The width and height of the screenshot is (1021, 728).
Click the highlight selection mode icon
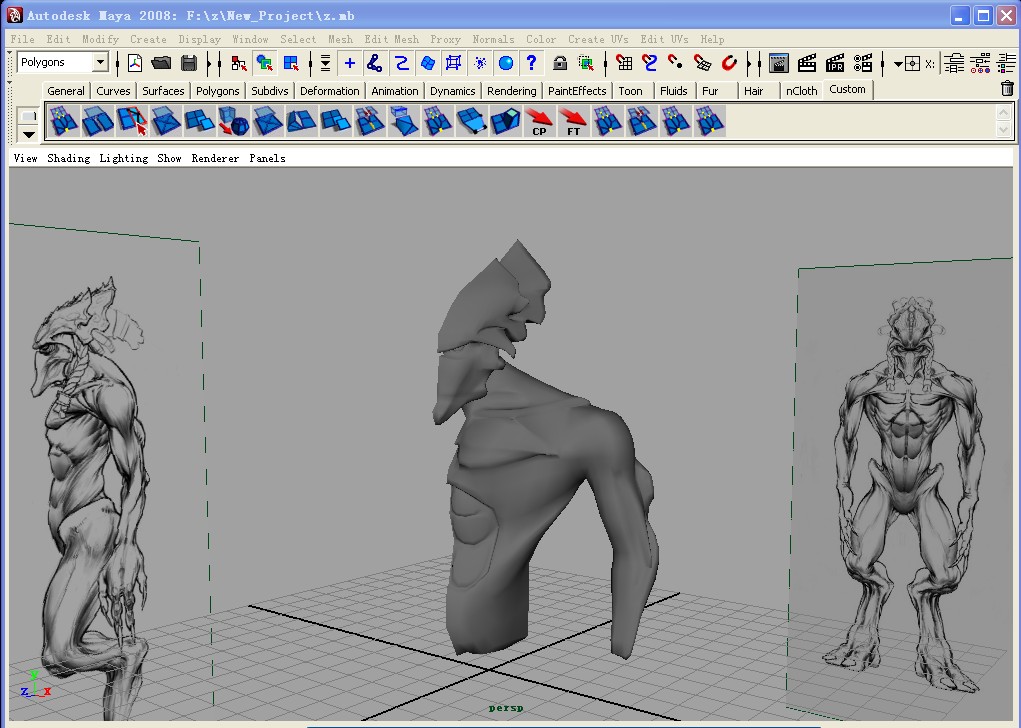tap(586, 63)
